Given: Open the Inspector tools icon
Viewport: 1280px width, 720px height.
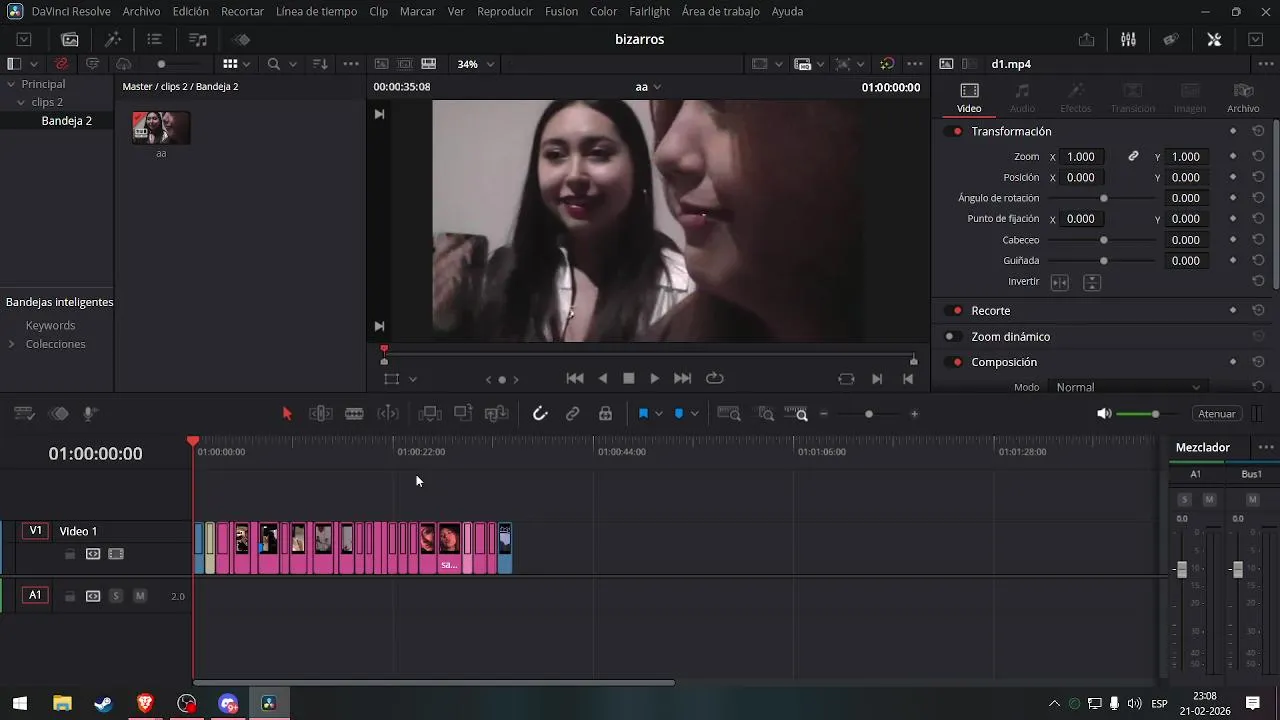Looking at the screenshot, I should click(x=1214, y=39).
